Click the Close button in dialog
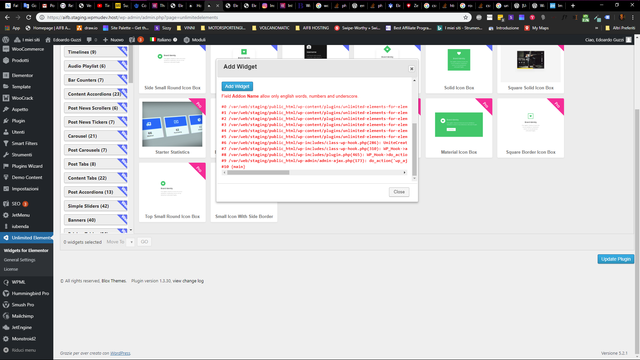This screenshot has width=640, height=360. [x=399, y=192]
